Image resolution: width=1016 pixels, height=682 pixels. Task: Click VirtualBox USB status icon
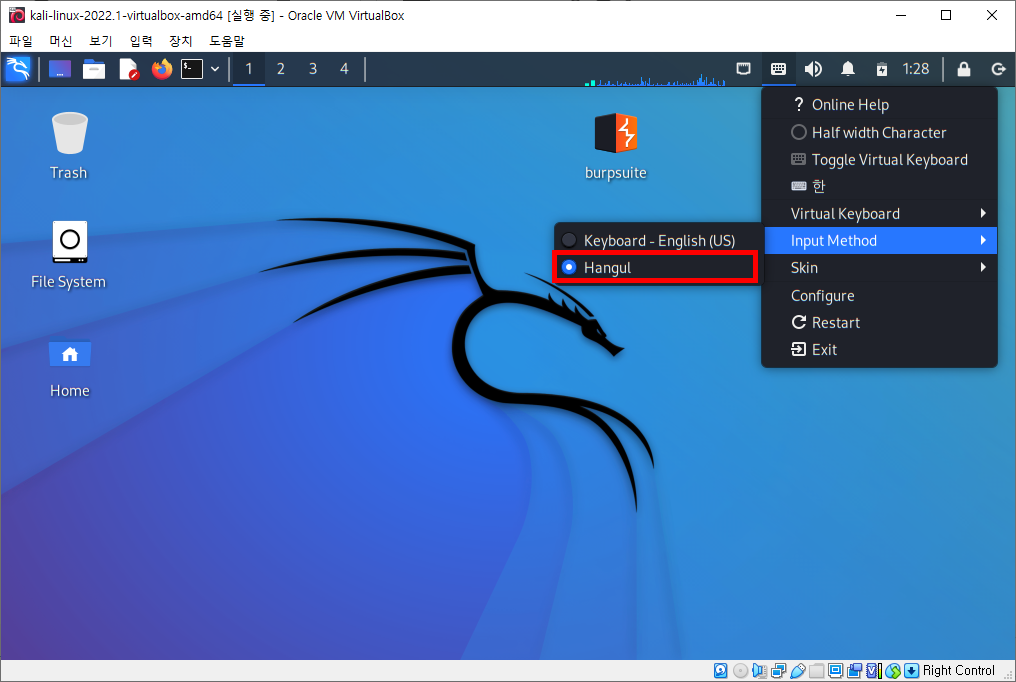[798, 671]
